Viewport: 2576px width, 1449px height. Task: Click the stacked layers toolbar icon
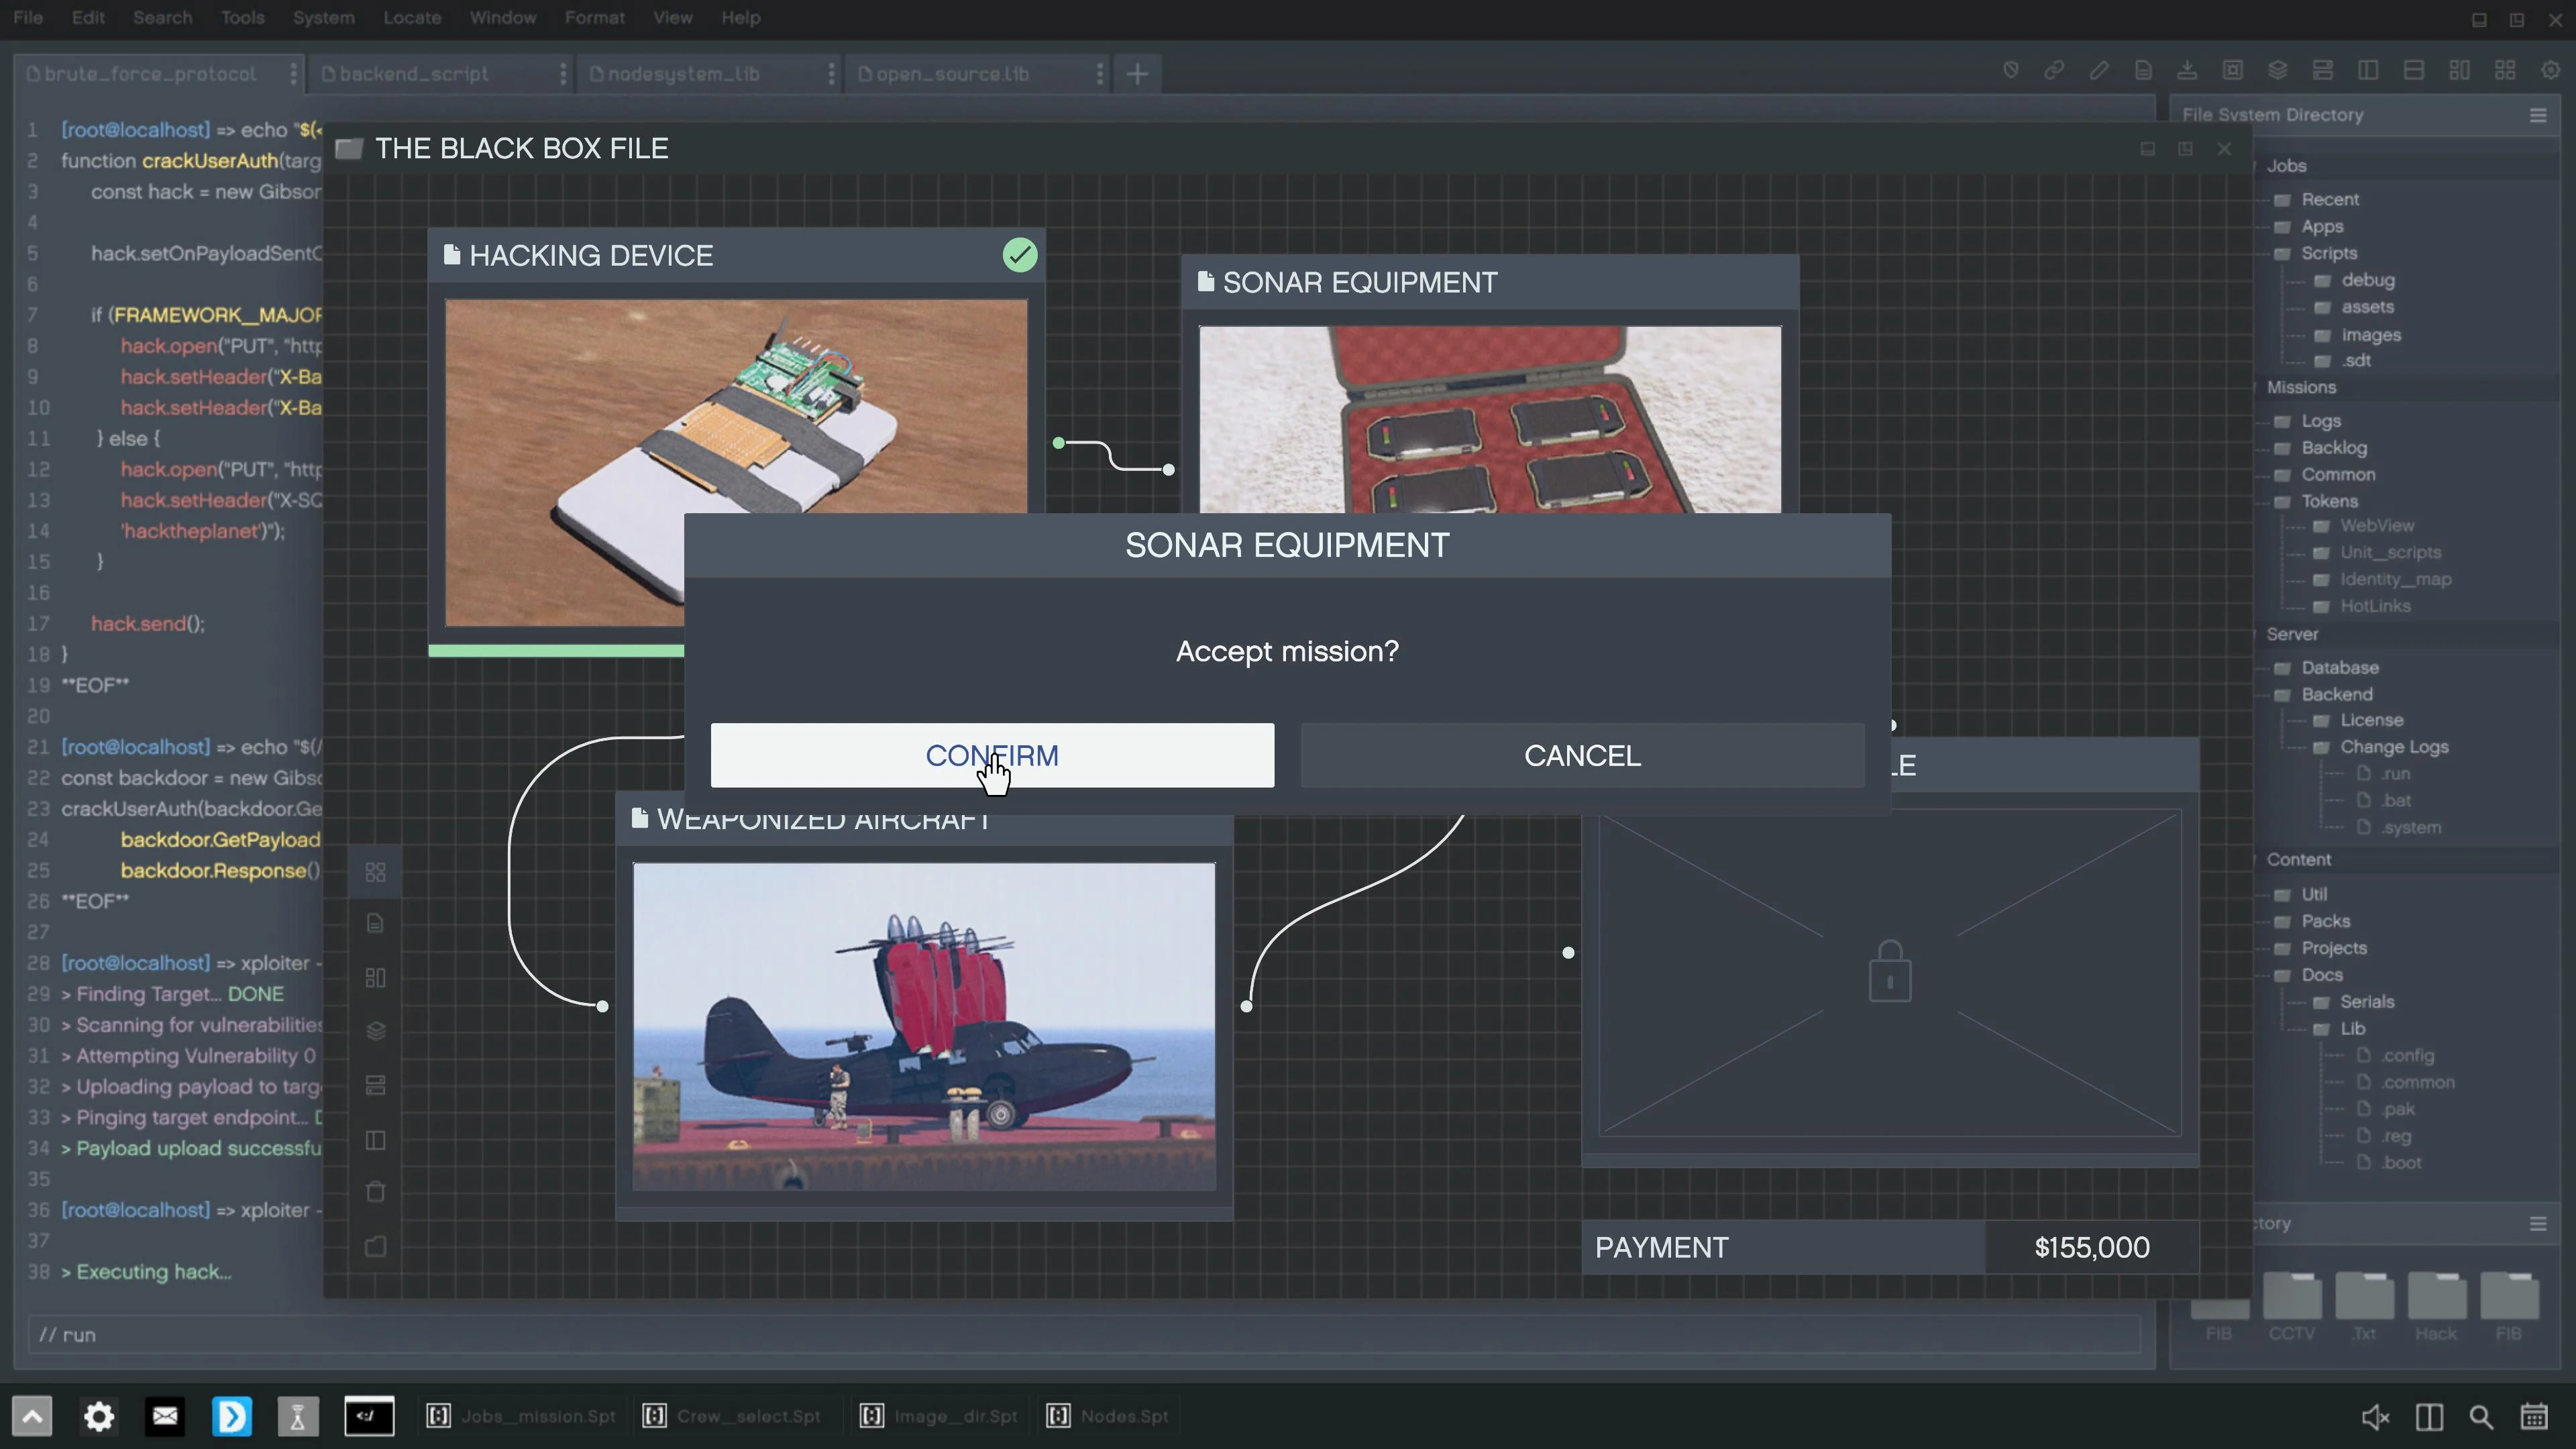point(2278,70)
